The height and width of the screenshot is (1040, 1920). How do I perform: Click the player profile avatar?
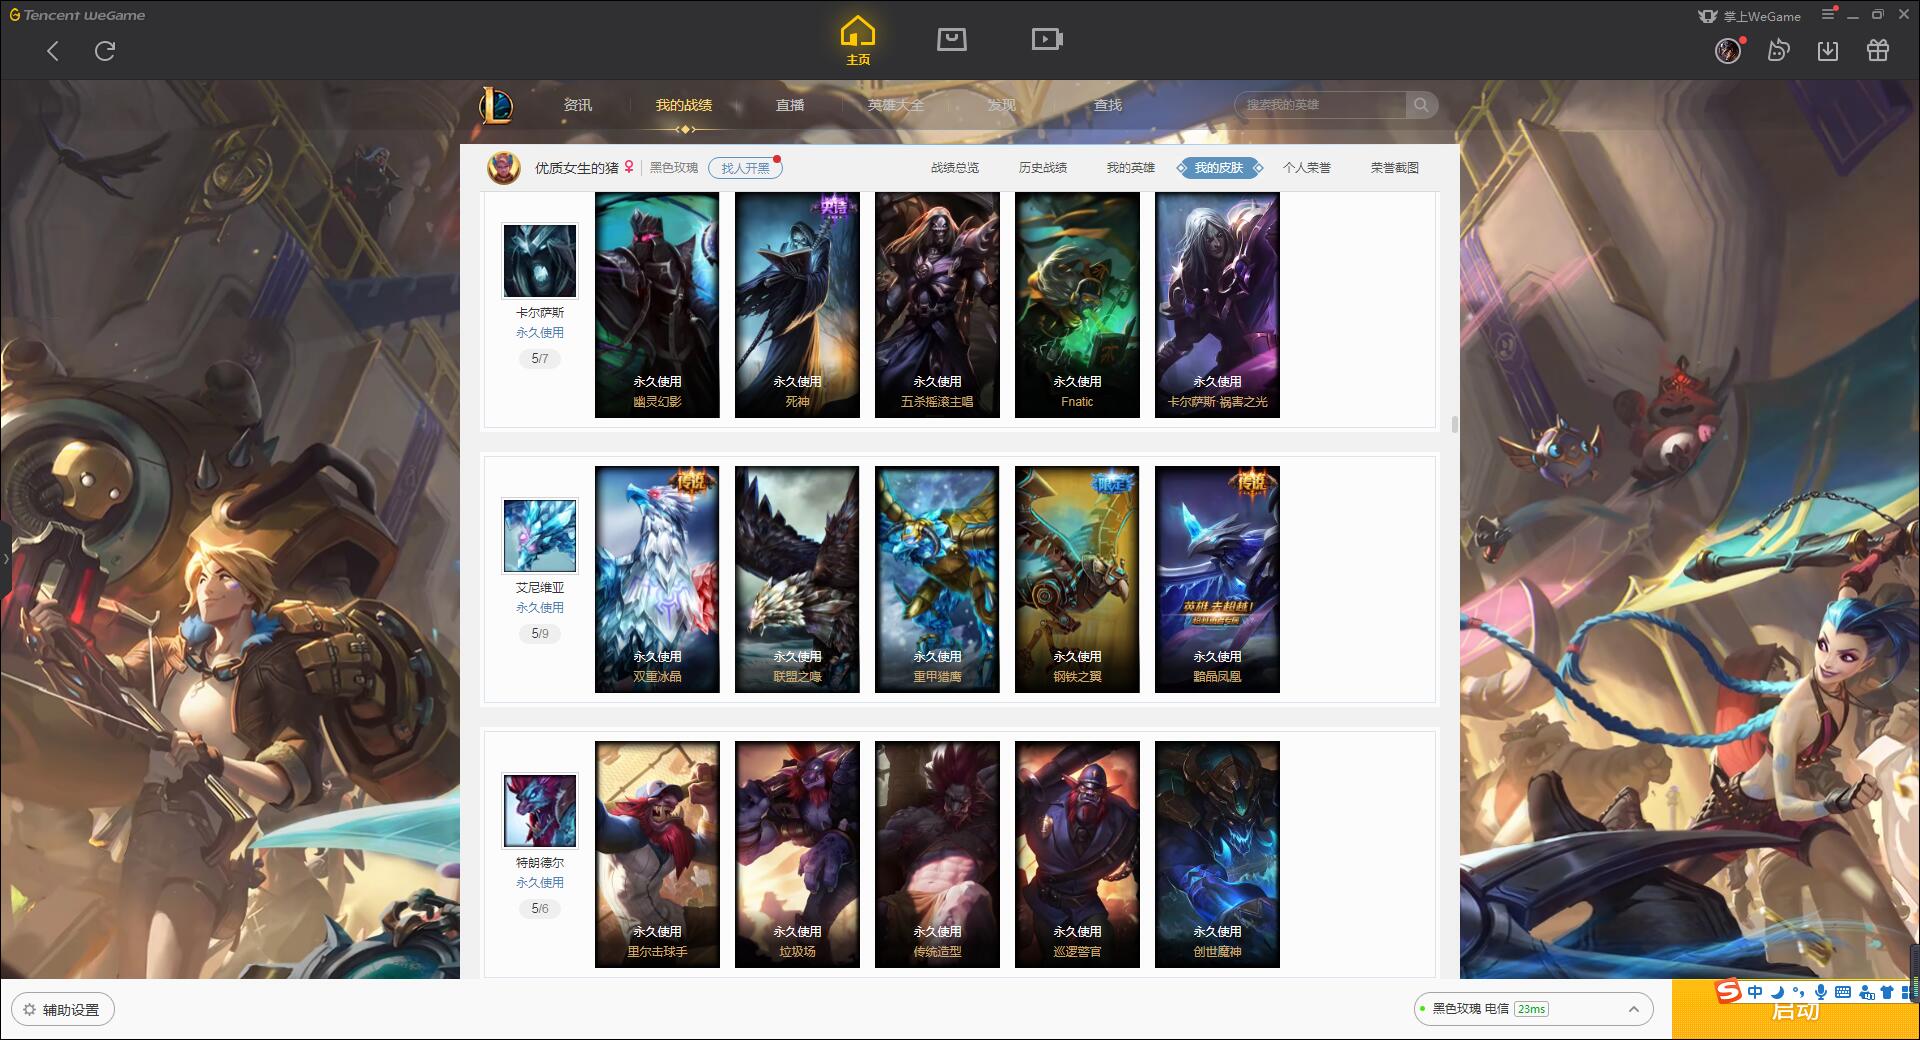click(x=504, y=168)
